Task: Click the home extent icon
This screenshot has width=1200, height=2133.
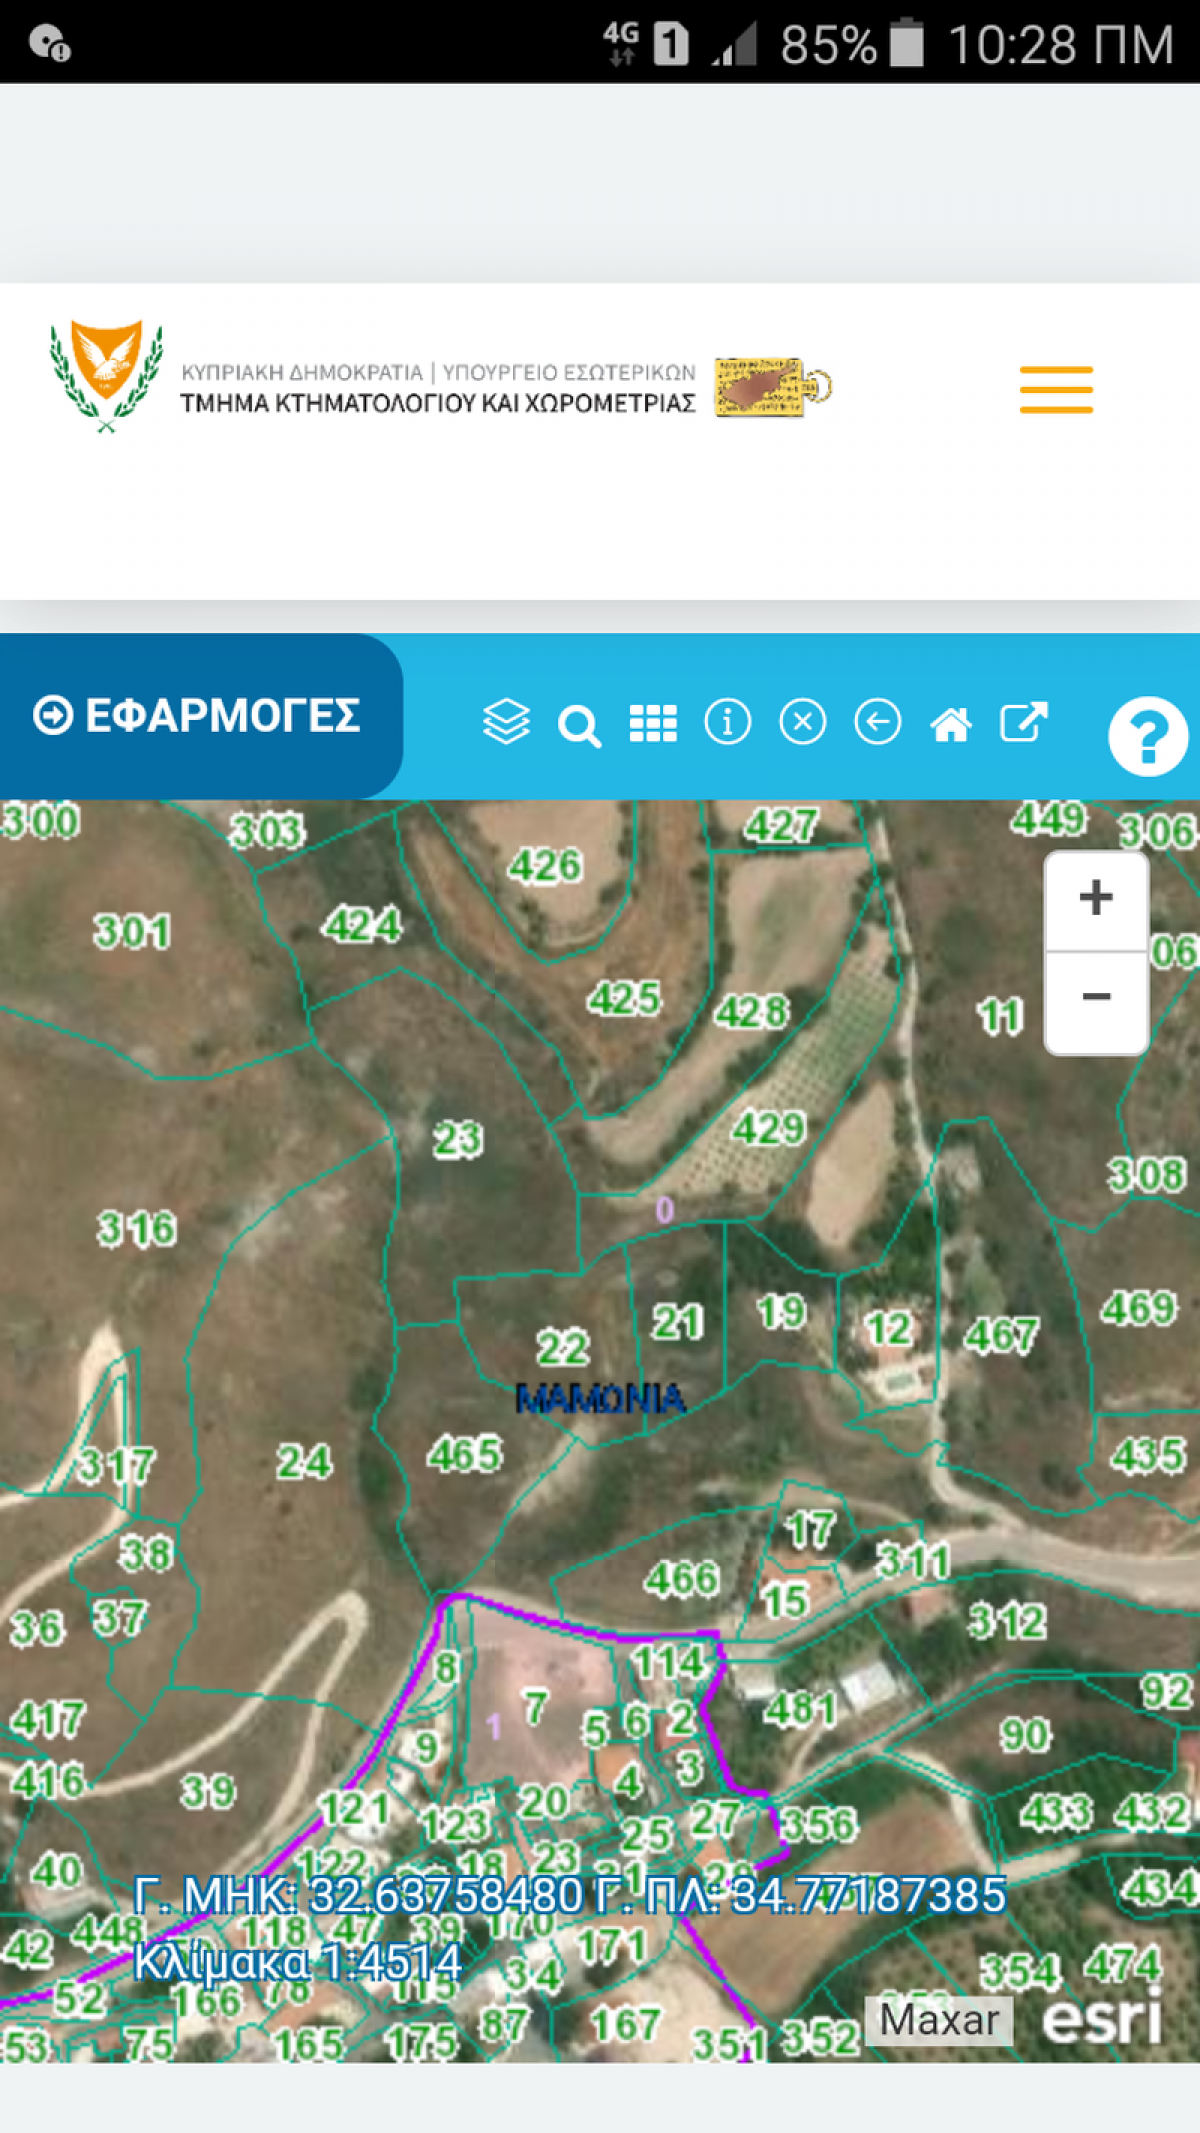Action: [950, 723]
